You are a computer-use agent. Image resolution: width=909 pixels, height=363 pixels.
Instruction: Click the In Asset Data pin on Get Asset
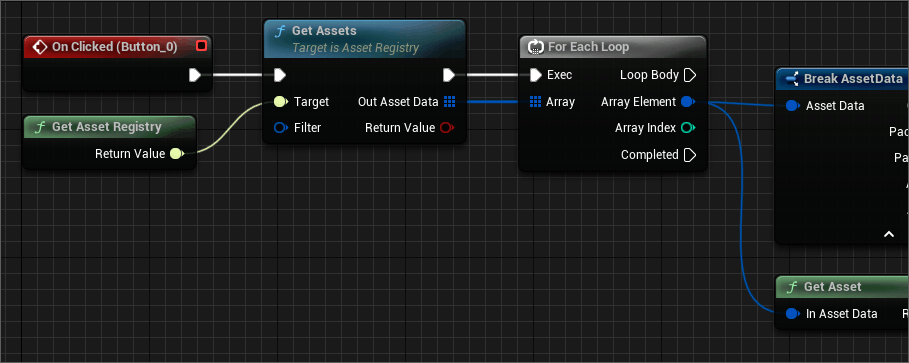pyautogui.click(x=793, y=314)
